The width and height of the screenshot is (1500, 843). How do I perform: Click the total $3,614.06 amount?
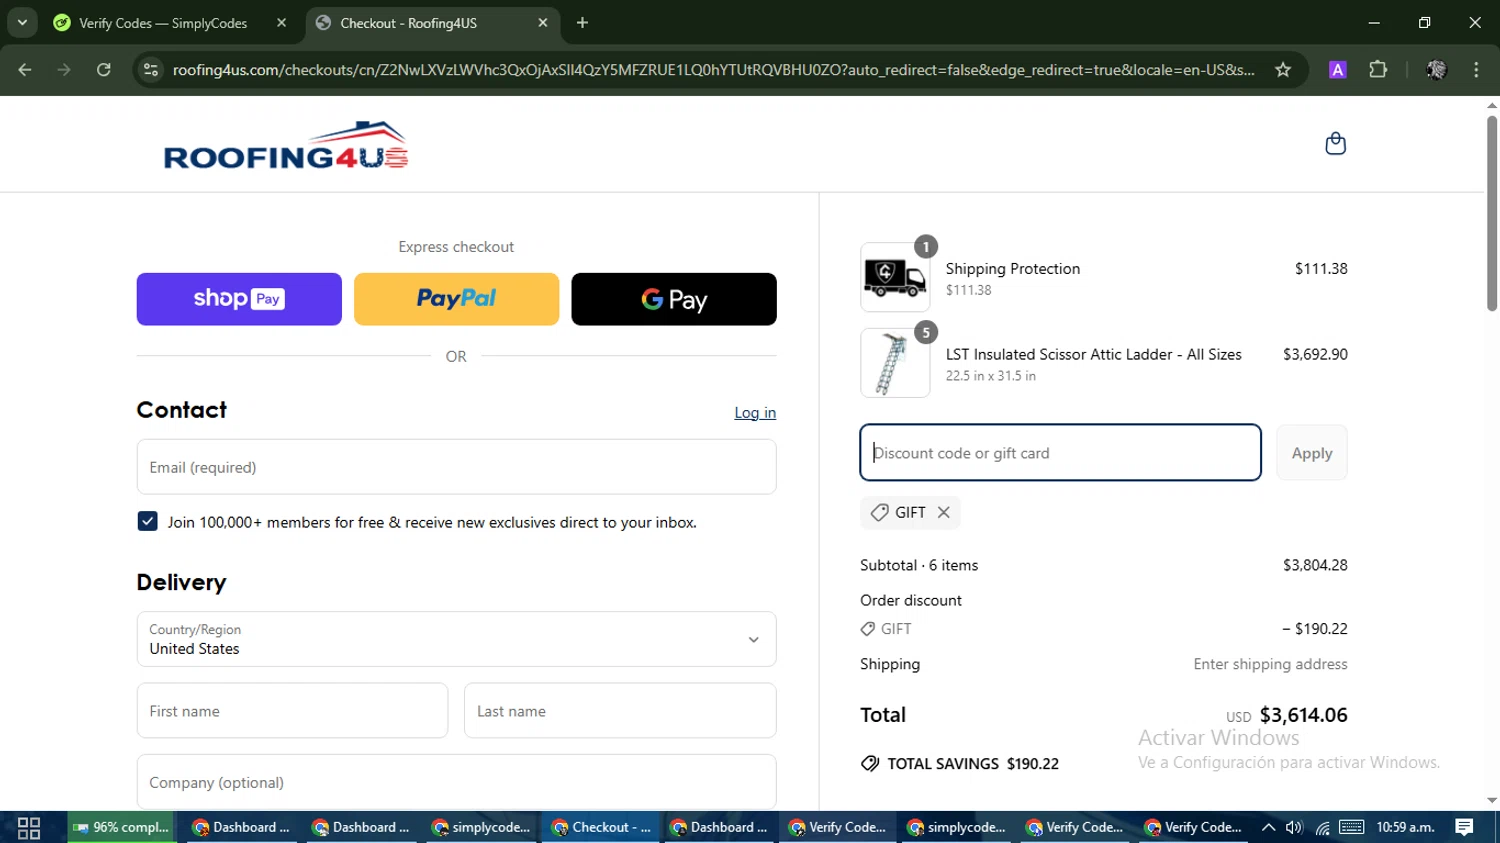(x=1303, y=715)
